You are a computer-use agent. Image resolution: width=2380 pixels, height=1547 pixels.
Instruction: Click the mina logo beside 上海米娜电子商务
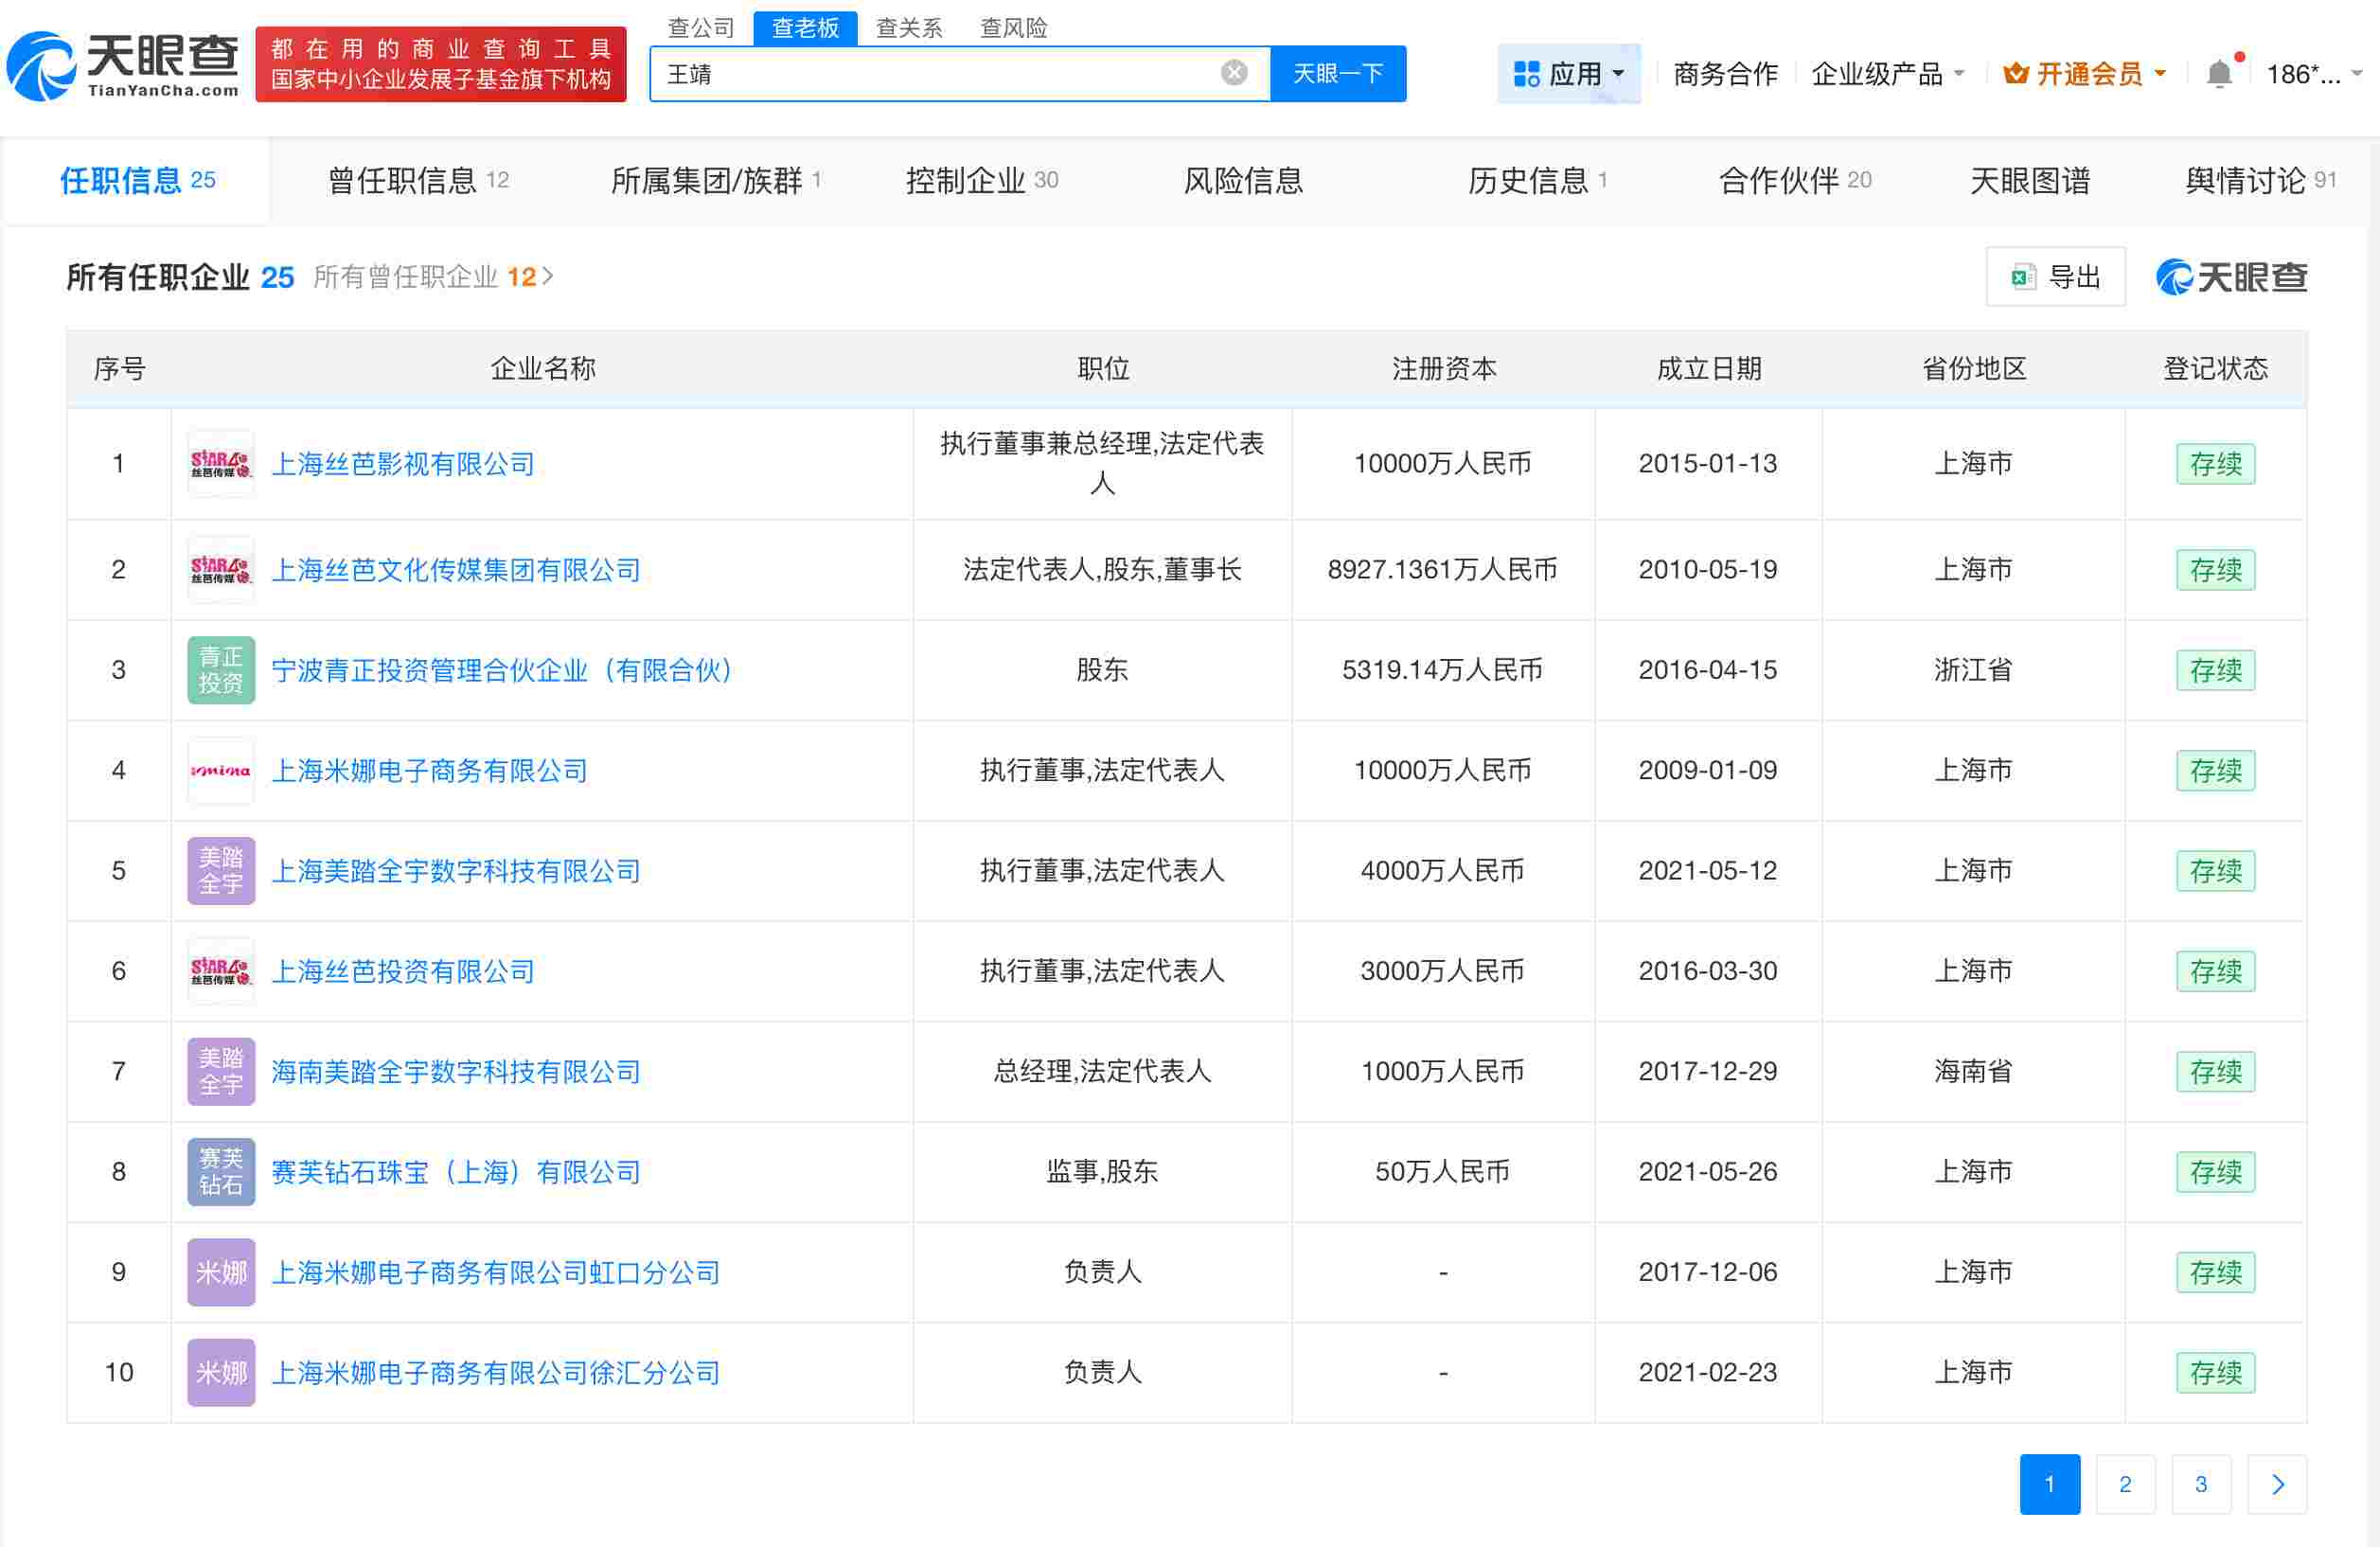[220, 770]
